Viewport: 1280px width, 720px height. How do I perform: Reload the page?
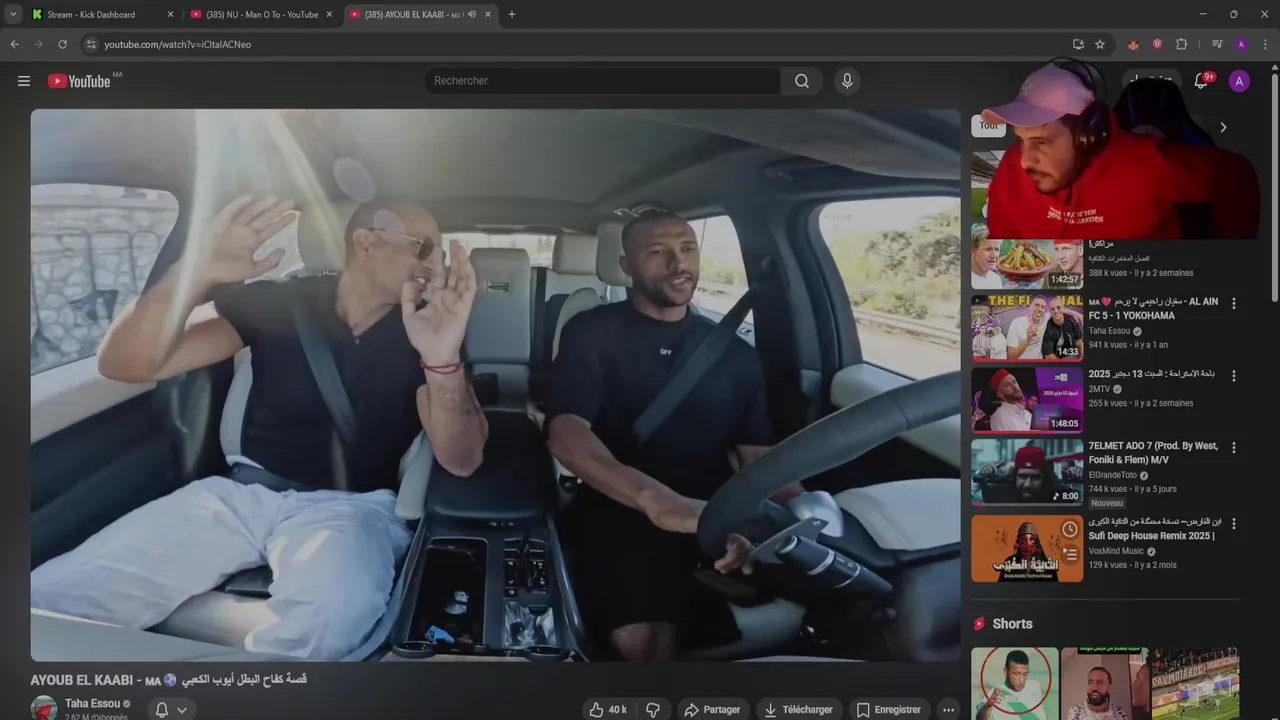coord(62,44)
